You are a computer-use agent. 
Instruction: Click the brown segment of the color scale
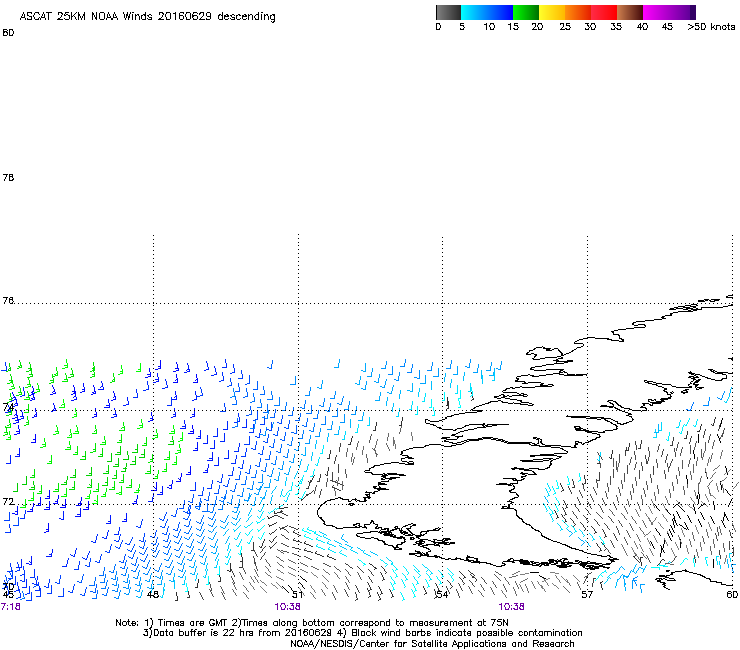pos(630,12)
